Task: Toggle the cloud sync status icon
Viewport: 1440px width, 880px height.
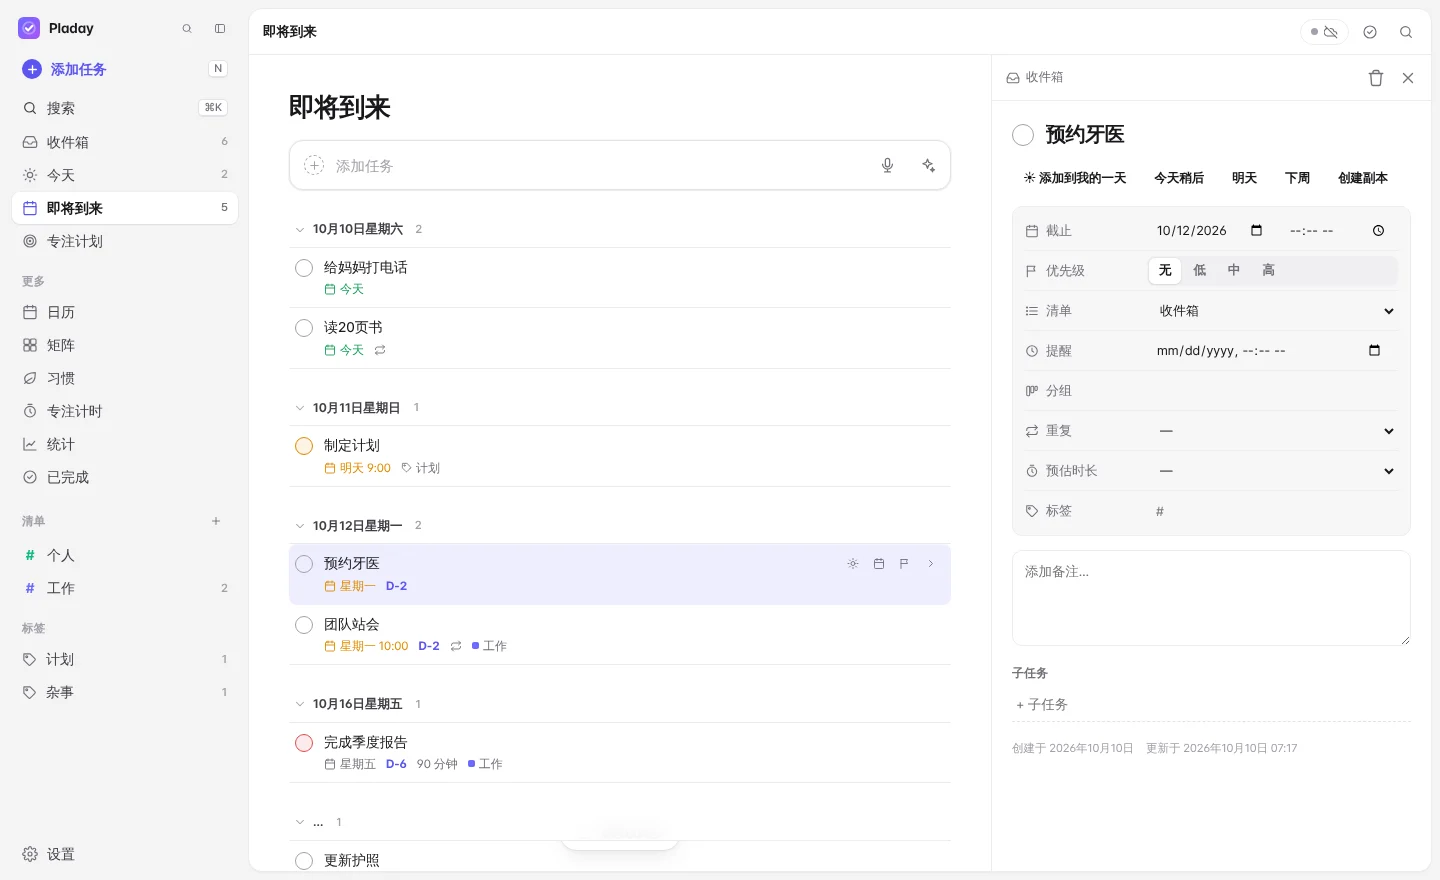Action: point(1324,32)
